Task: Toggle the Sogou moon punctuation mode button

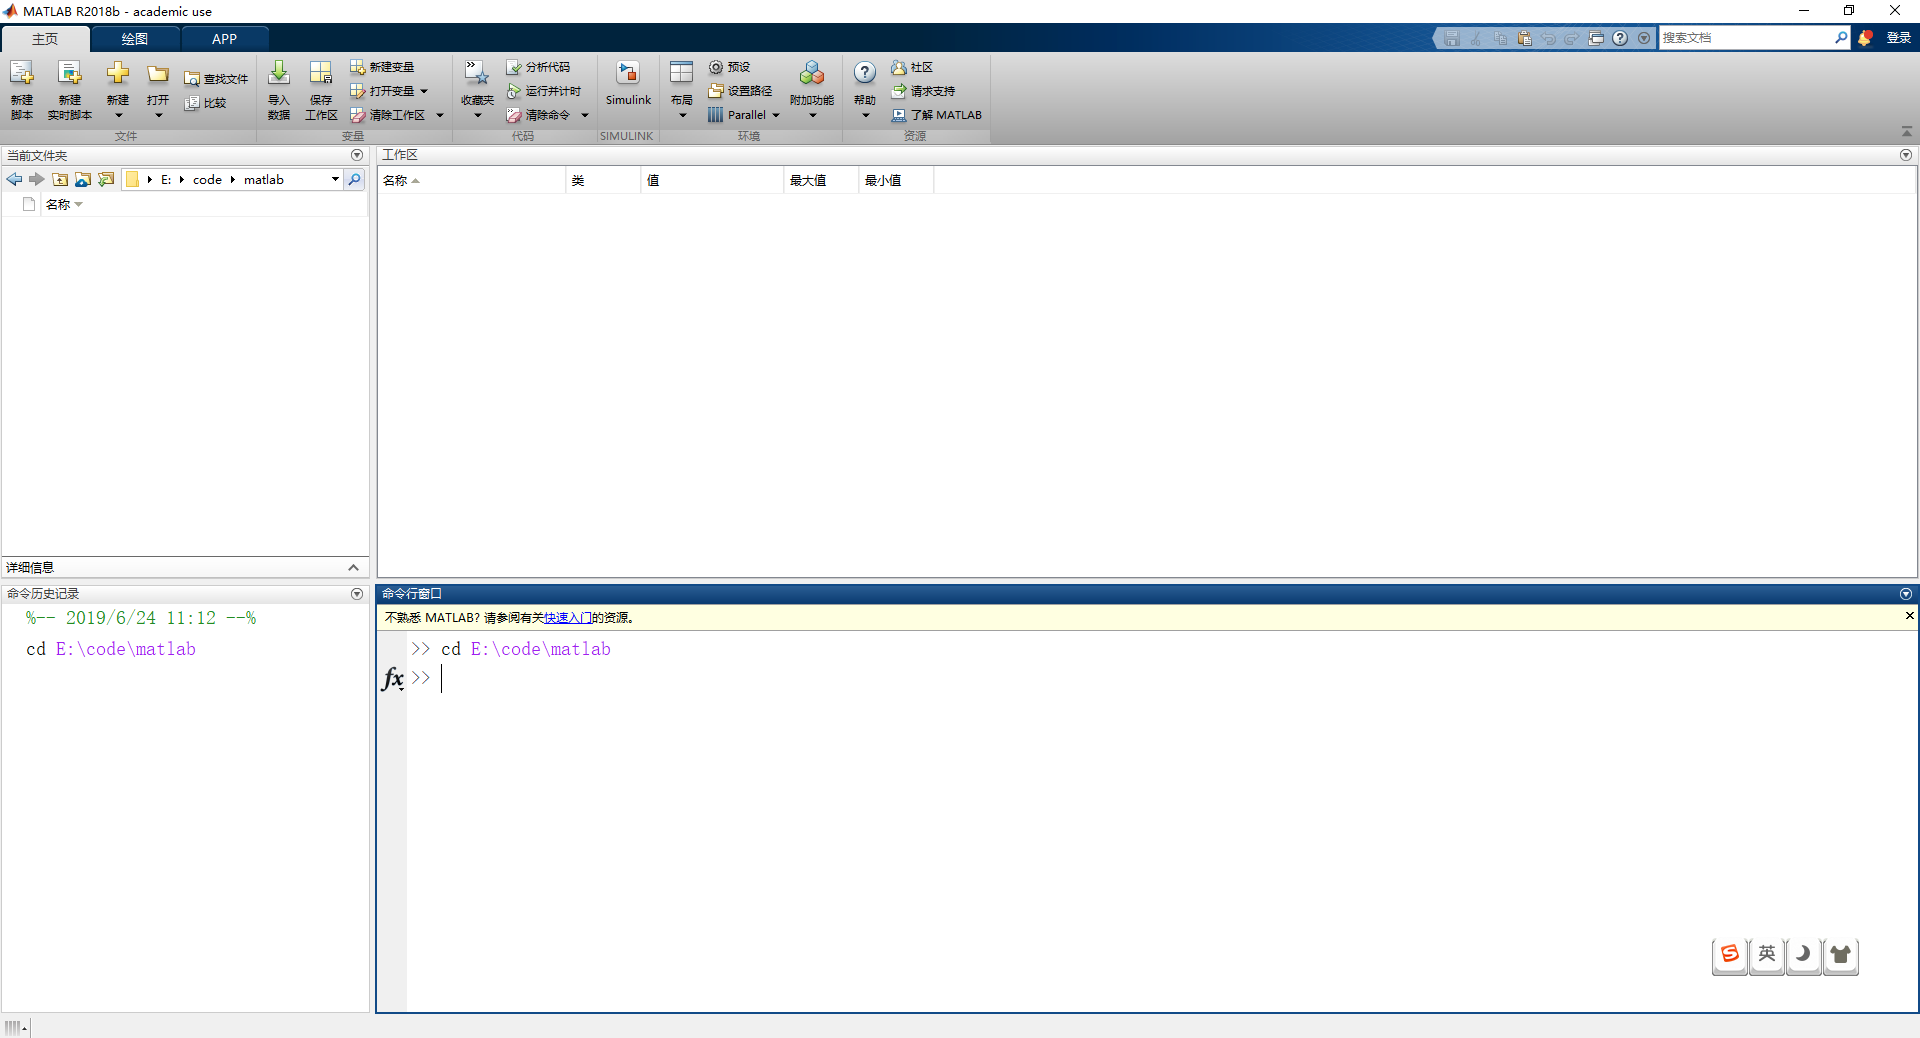Action: (1803, 954)
